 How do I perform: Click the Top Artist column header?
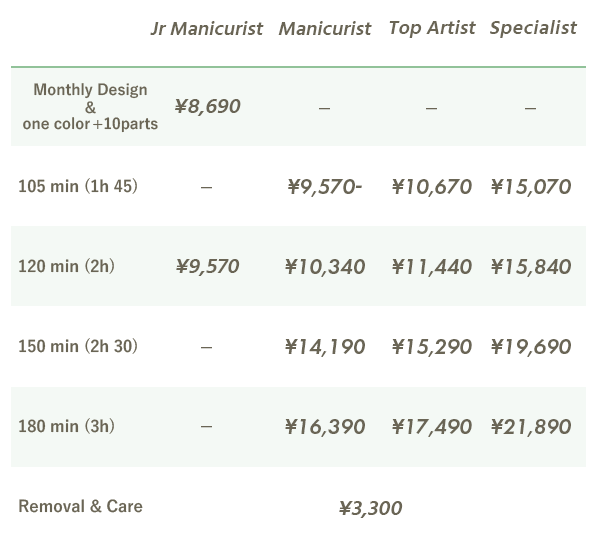pos(431,28)
